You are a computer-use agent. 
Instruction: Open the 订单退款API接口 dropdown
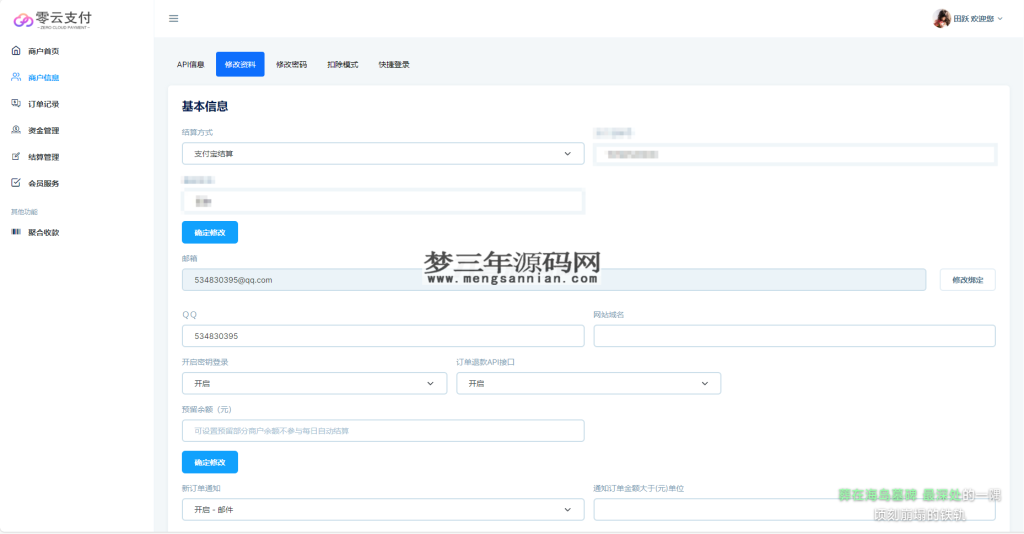(588, 383)
